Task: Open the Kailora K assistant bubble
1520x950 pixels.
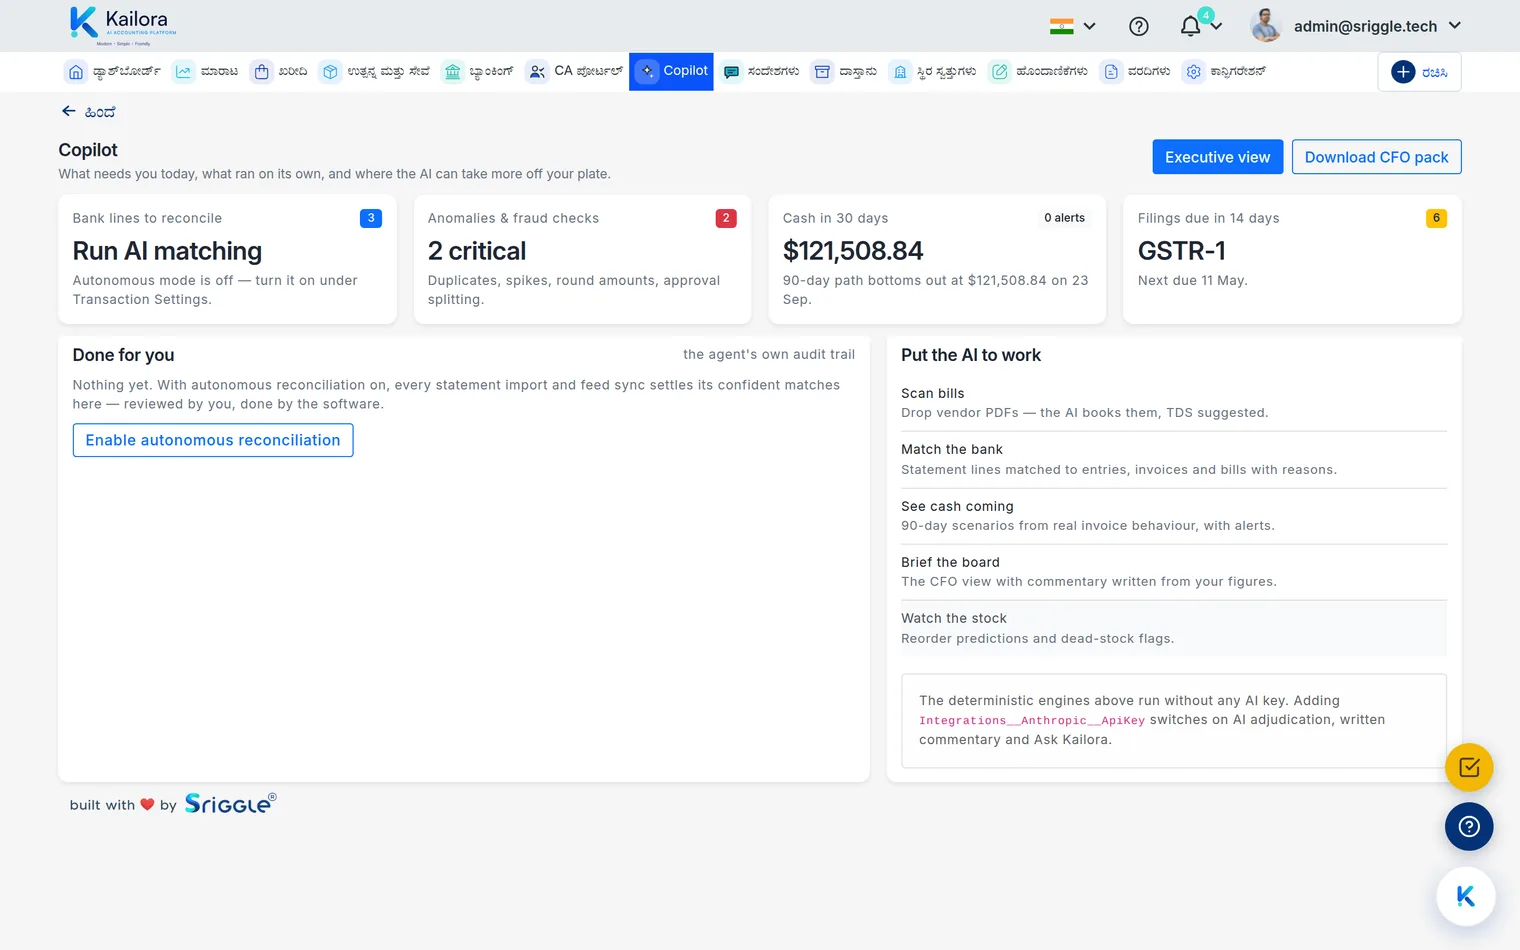Action: point(1466,897)
